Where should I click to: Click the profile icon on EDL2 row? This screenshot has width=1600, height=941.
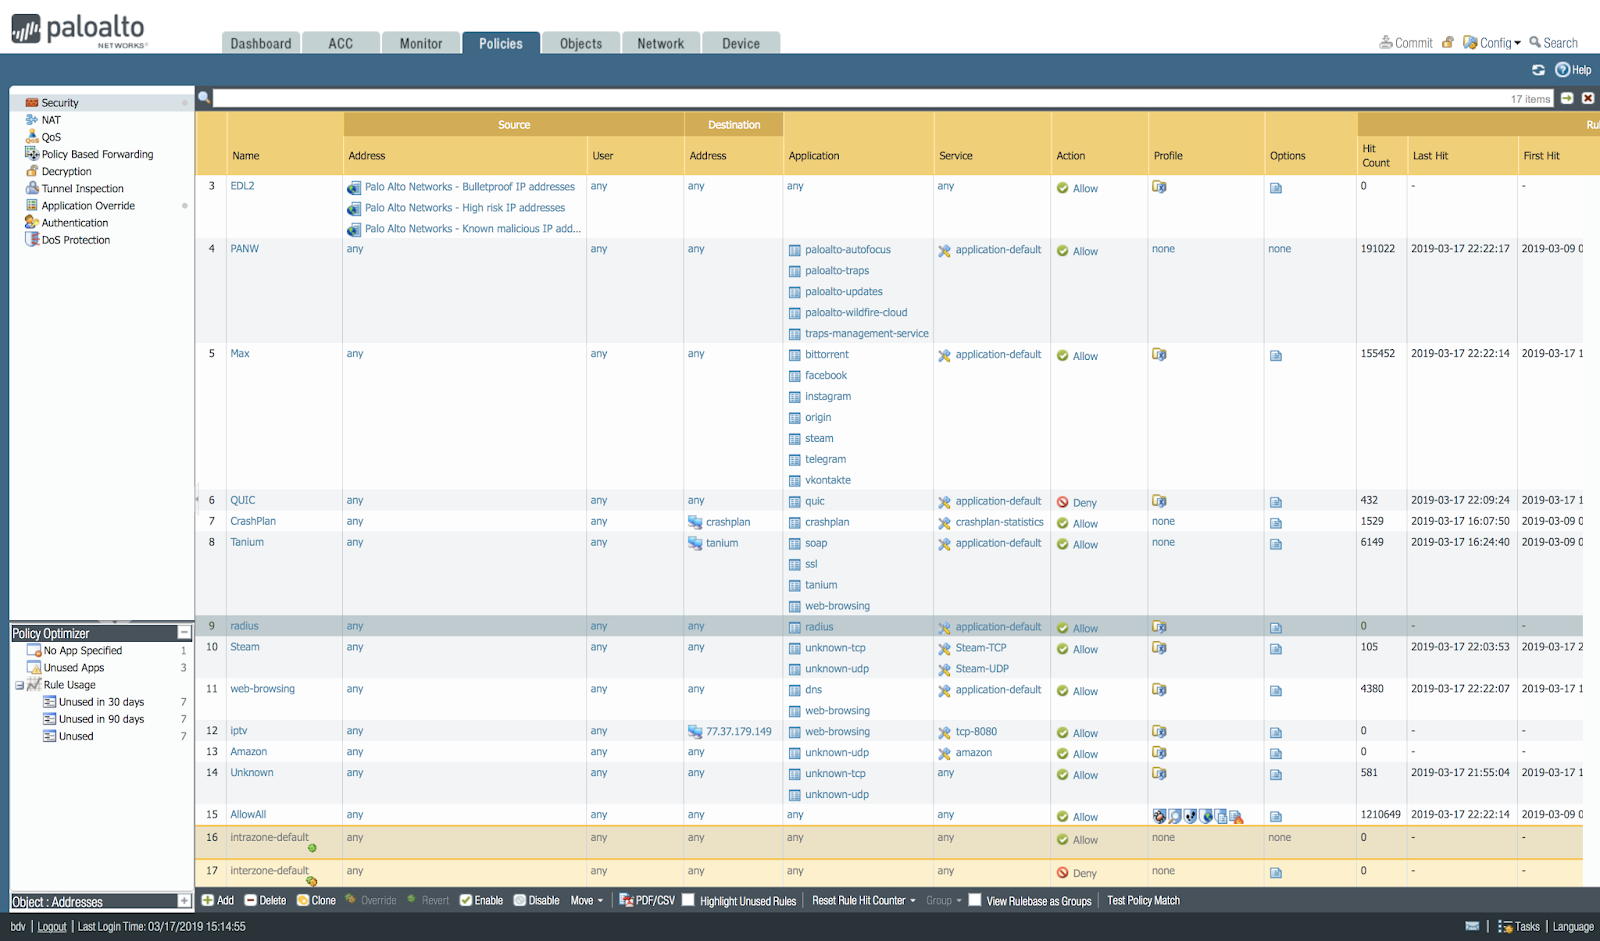(x=1159, y=187)
